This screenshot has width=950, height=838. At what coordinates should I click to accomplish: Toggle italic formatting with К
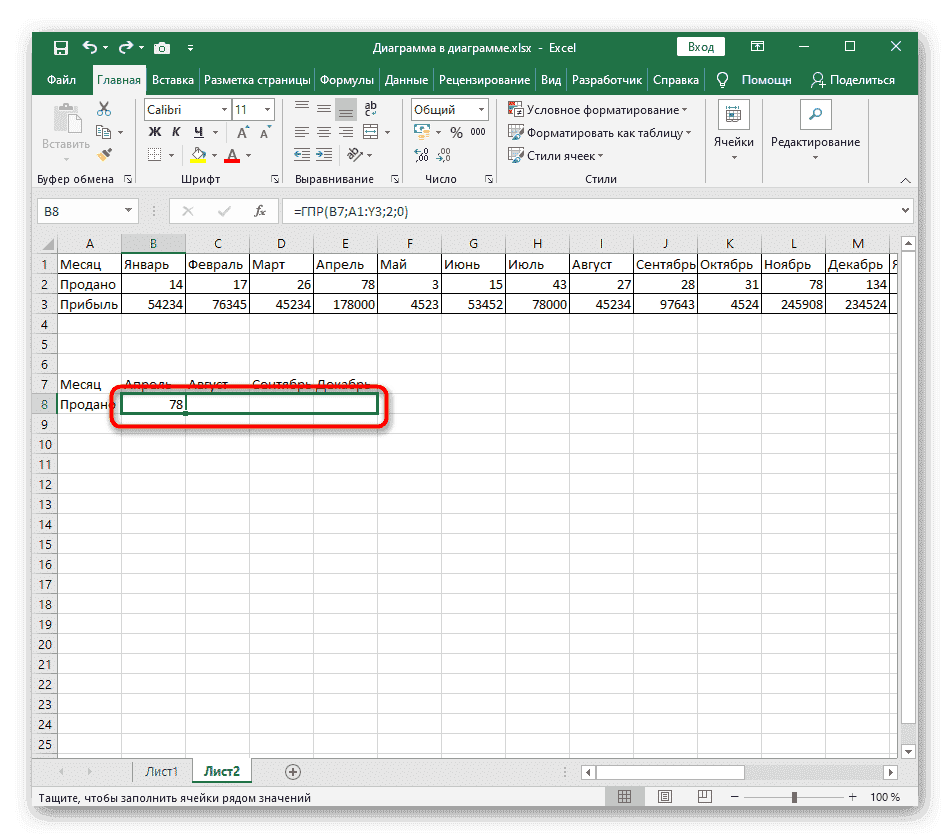tap(176, 129)
